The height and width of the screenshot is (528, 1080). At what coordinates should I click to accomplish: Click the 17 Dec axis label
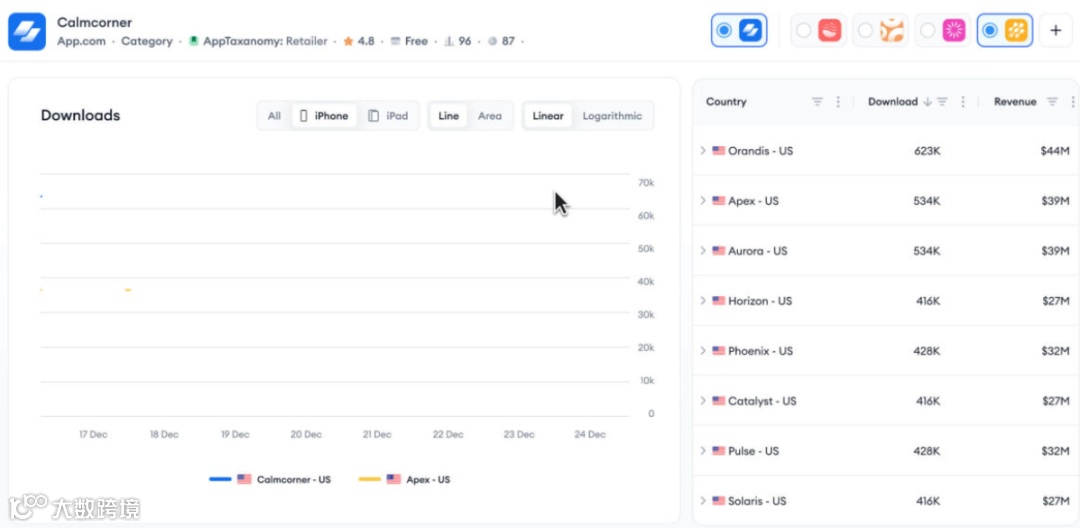[93, 435]
